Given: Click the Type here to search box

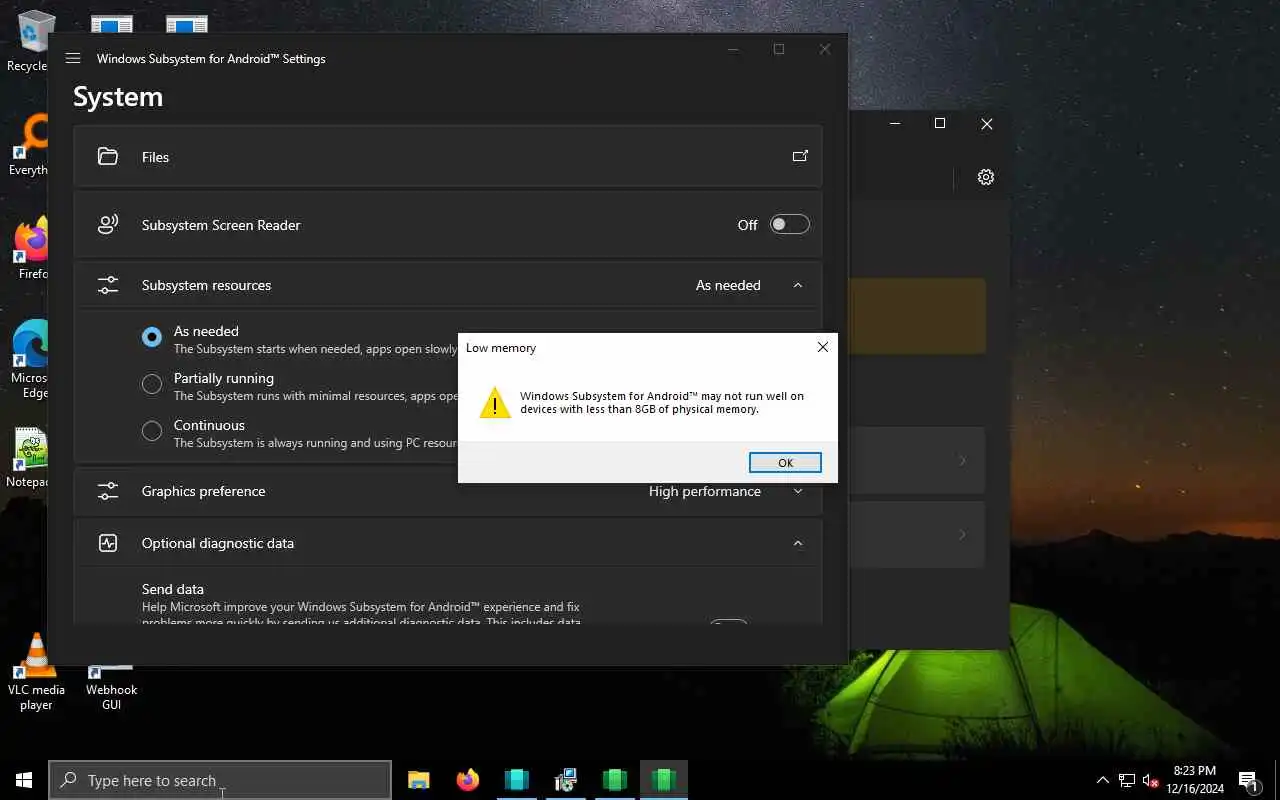Looking at the screenshot, I should 220,780.
